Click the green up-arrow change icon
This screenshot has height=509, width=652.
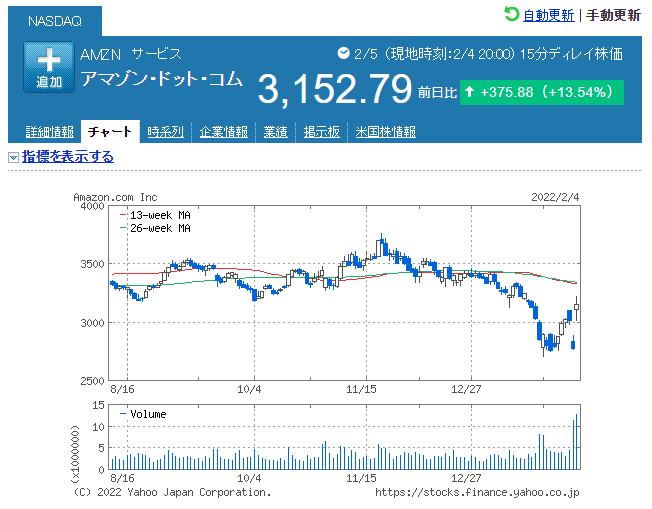pos(469,91)
